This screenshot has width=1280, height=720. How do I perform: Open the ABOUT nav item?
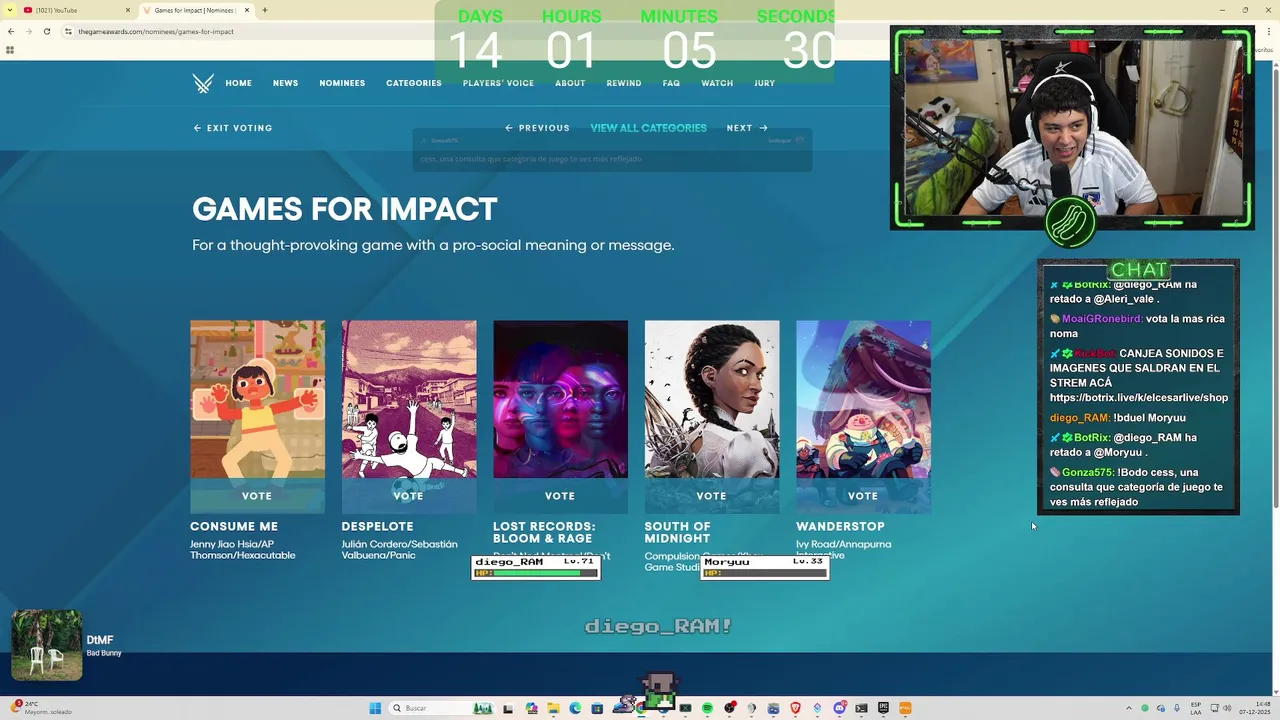click(x=570, y=83)
